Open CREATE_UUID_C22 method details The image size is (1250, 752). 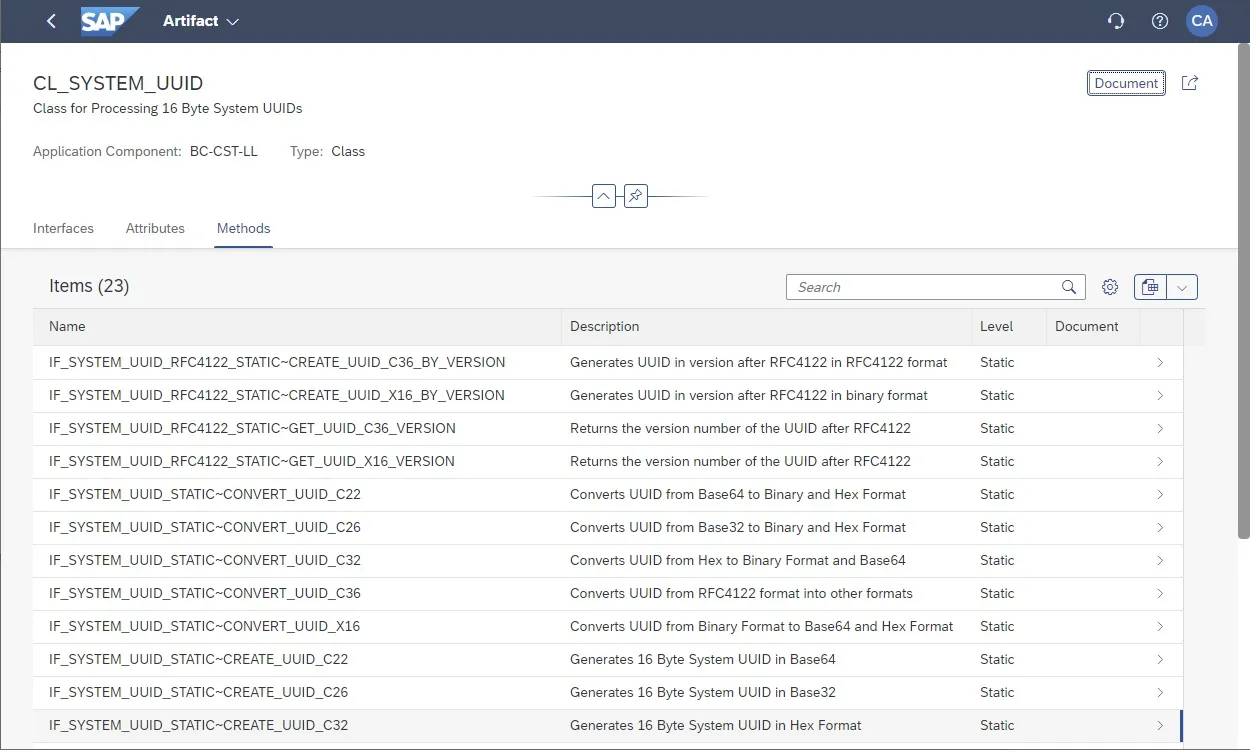click(1159, 659)
